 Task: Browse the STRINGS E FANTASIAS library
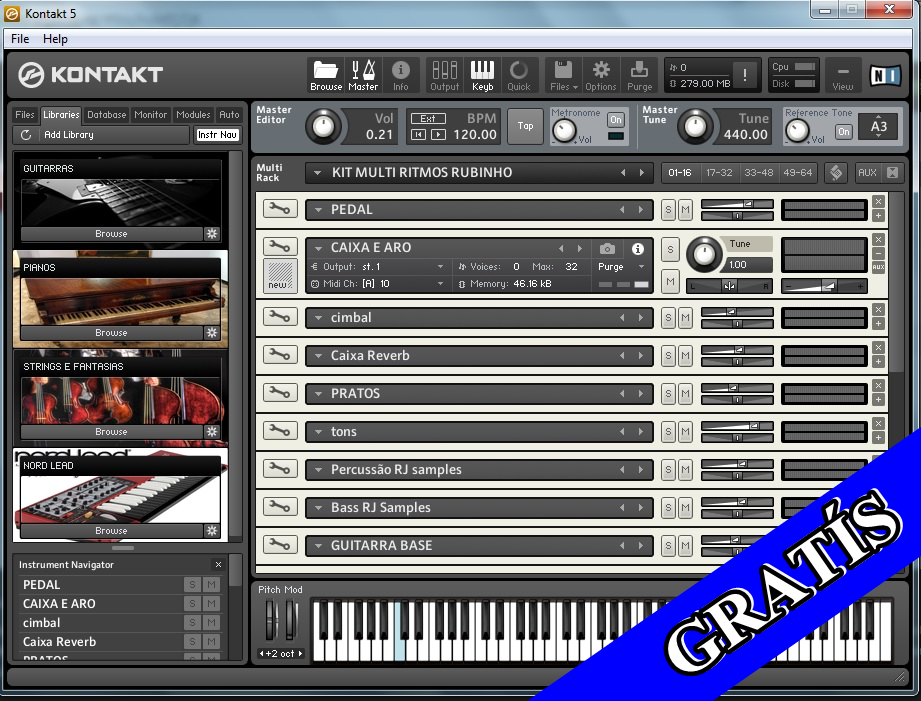point(112,431)
